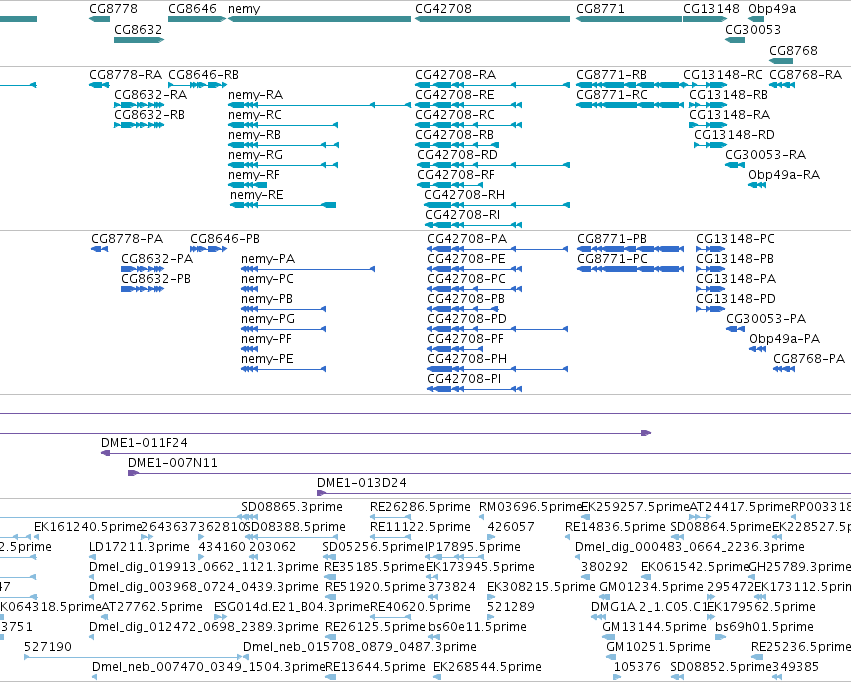
Task: Click protein CG8646-PB
Action: (x=225, y=239)
